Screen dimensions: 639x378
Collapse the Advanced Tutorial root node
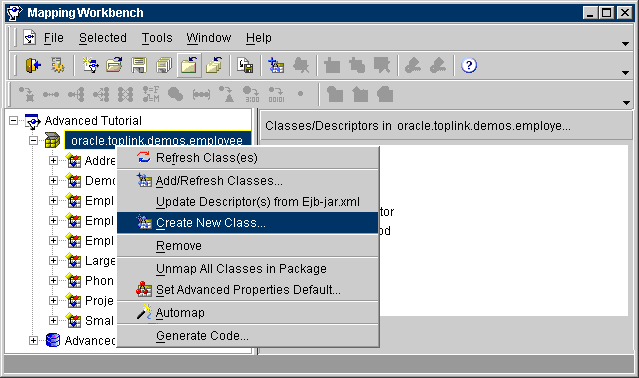[13, 121]
